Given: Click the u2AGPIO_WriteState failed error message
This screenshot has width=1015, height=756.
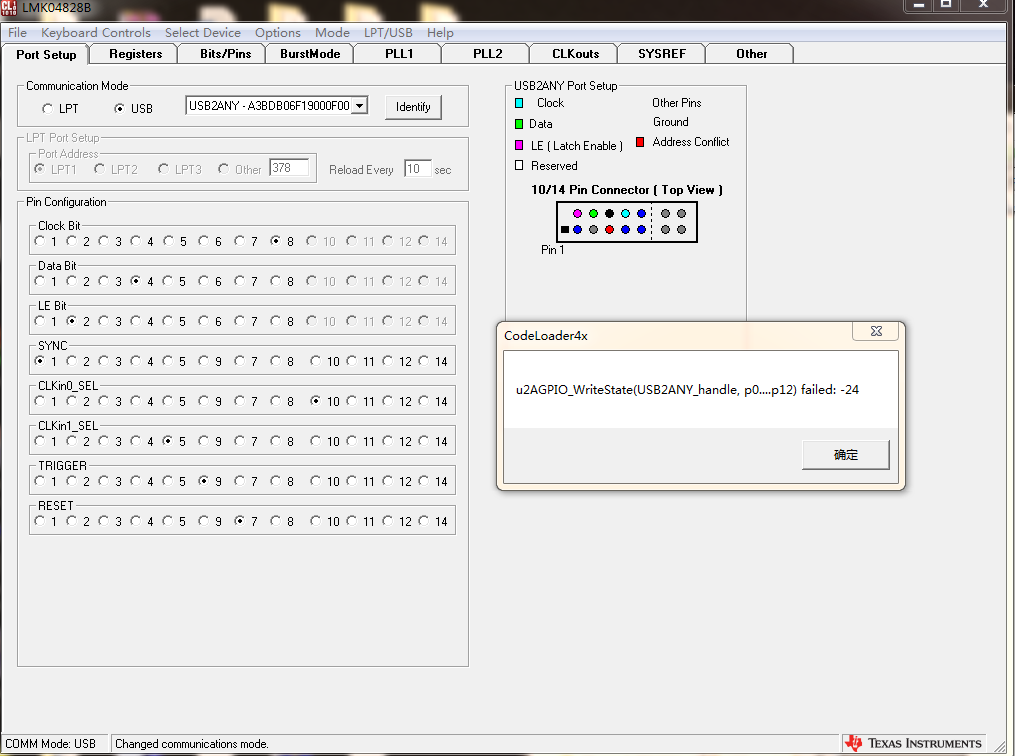Looking at the screenshot, I should click(687, 390).
